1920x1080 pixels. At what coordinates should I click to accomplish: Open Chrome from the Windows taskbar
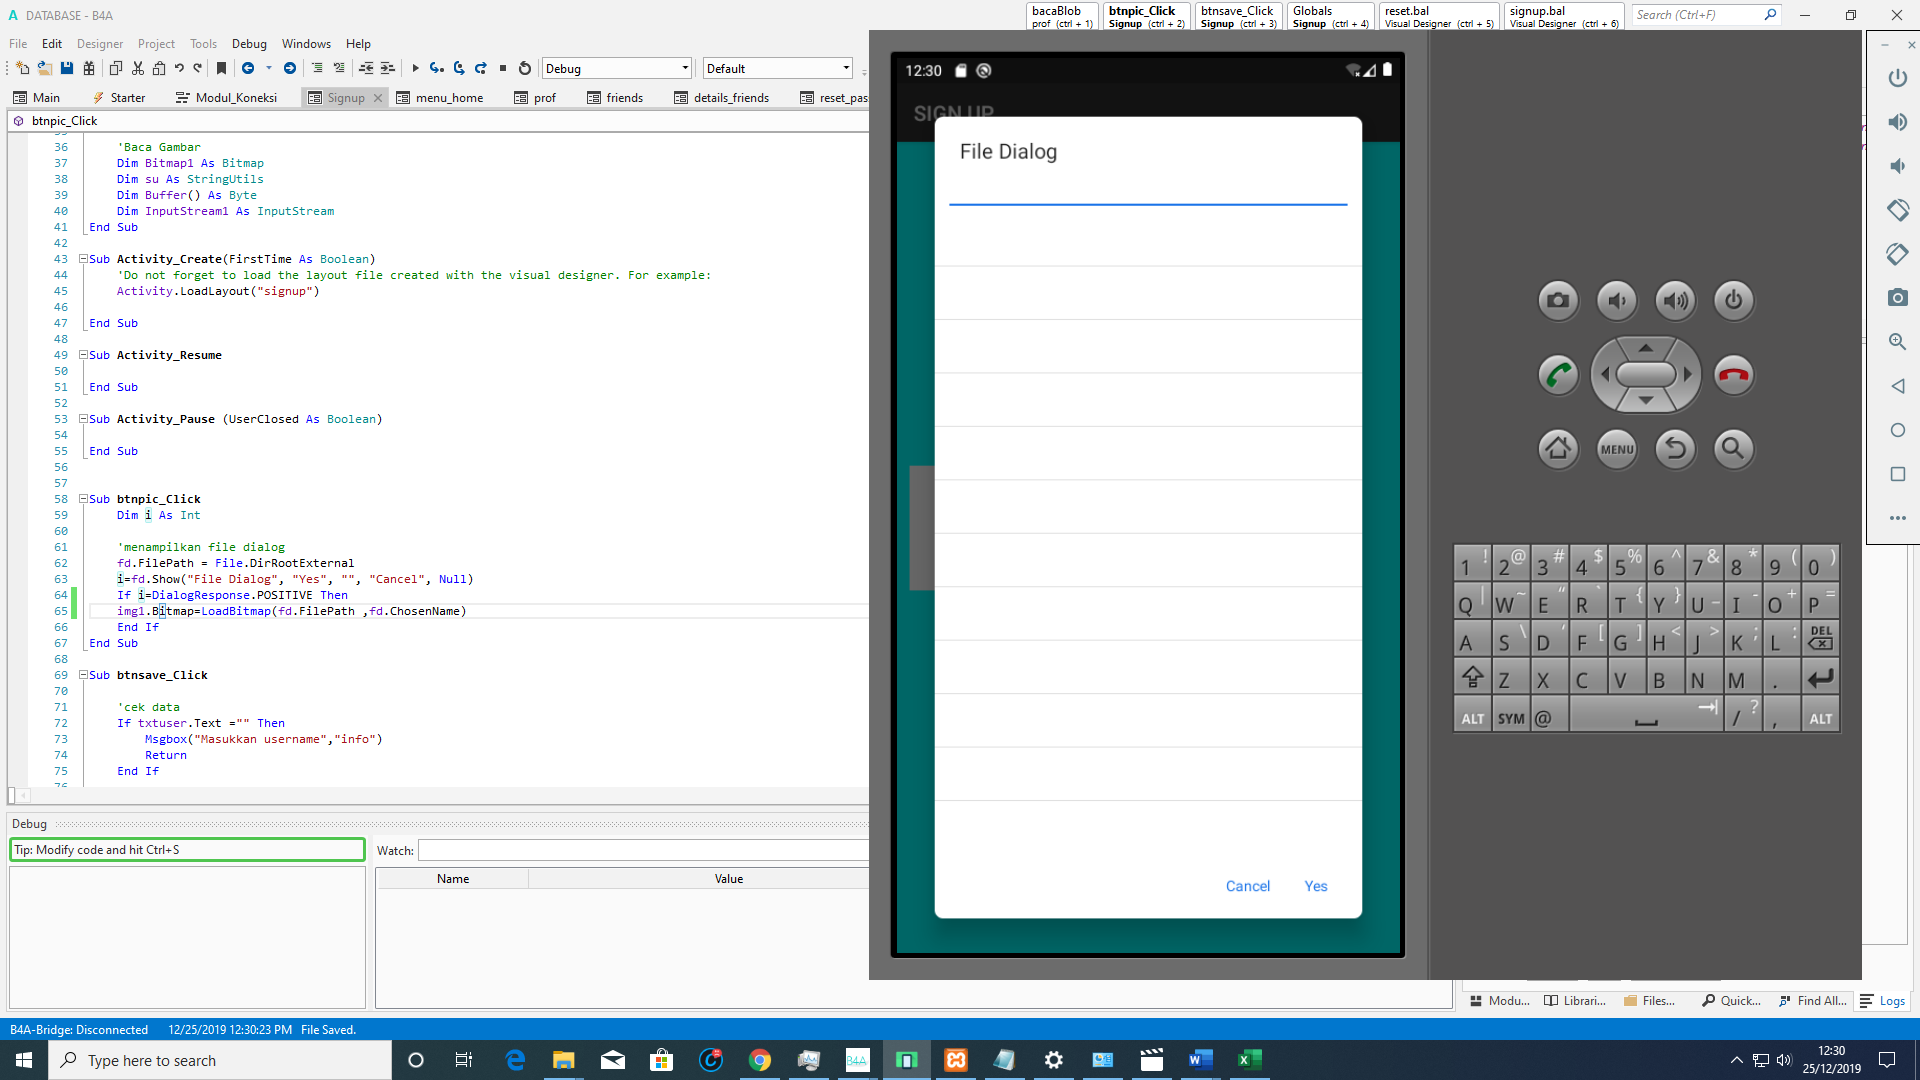click(x=760, y=1060)
